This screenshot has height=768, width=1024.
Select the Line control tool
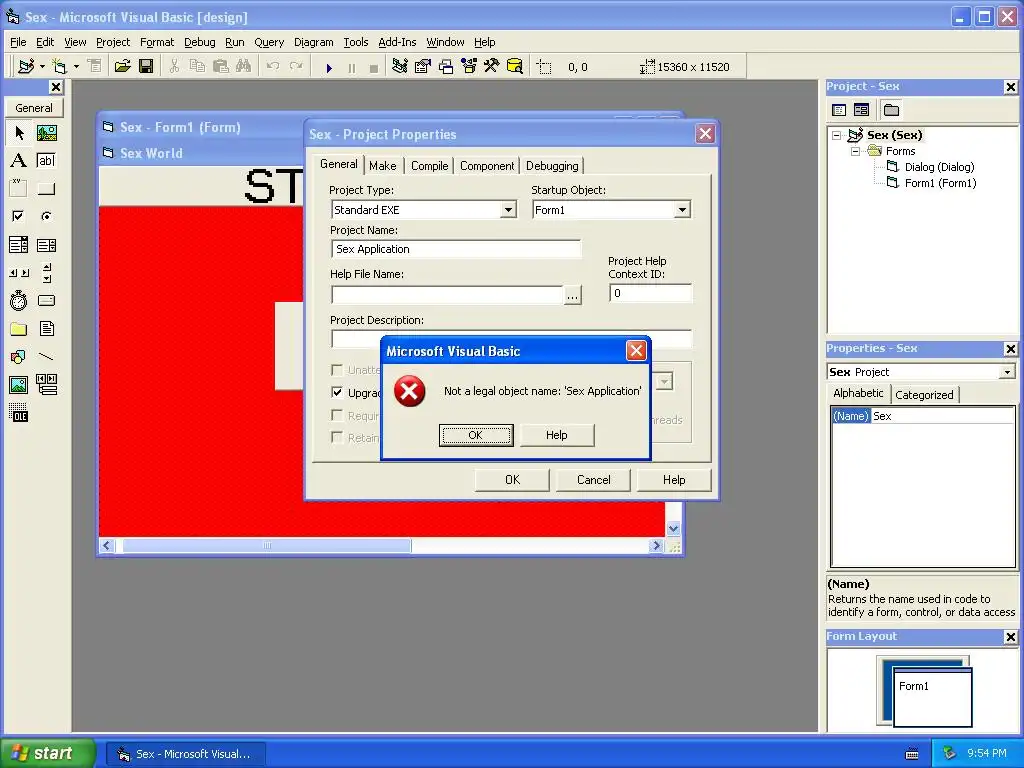[46, 357]
